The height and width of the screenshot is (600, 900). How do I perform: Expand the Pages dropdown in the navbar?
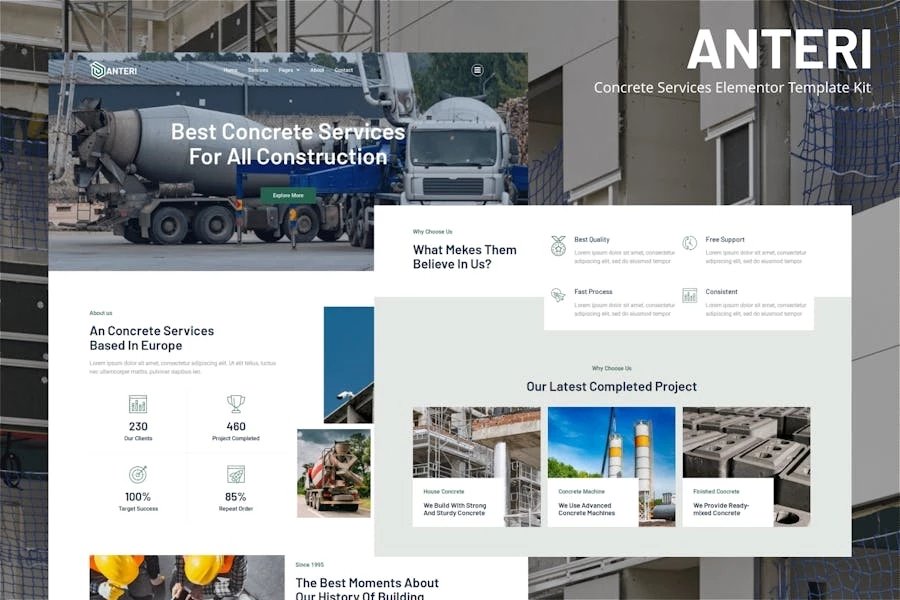point(285,70)
